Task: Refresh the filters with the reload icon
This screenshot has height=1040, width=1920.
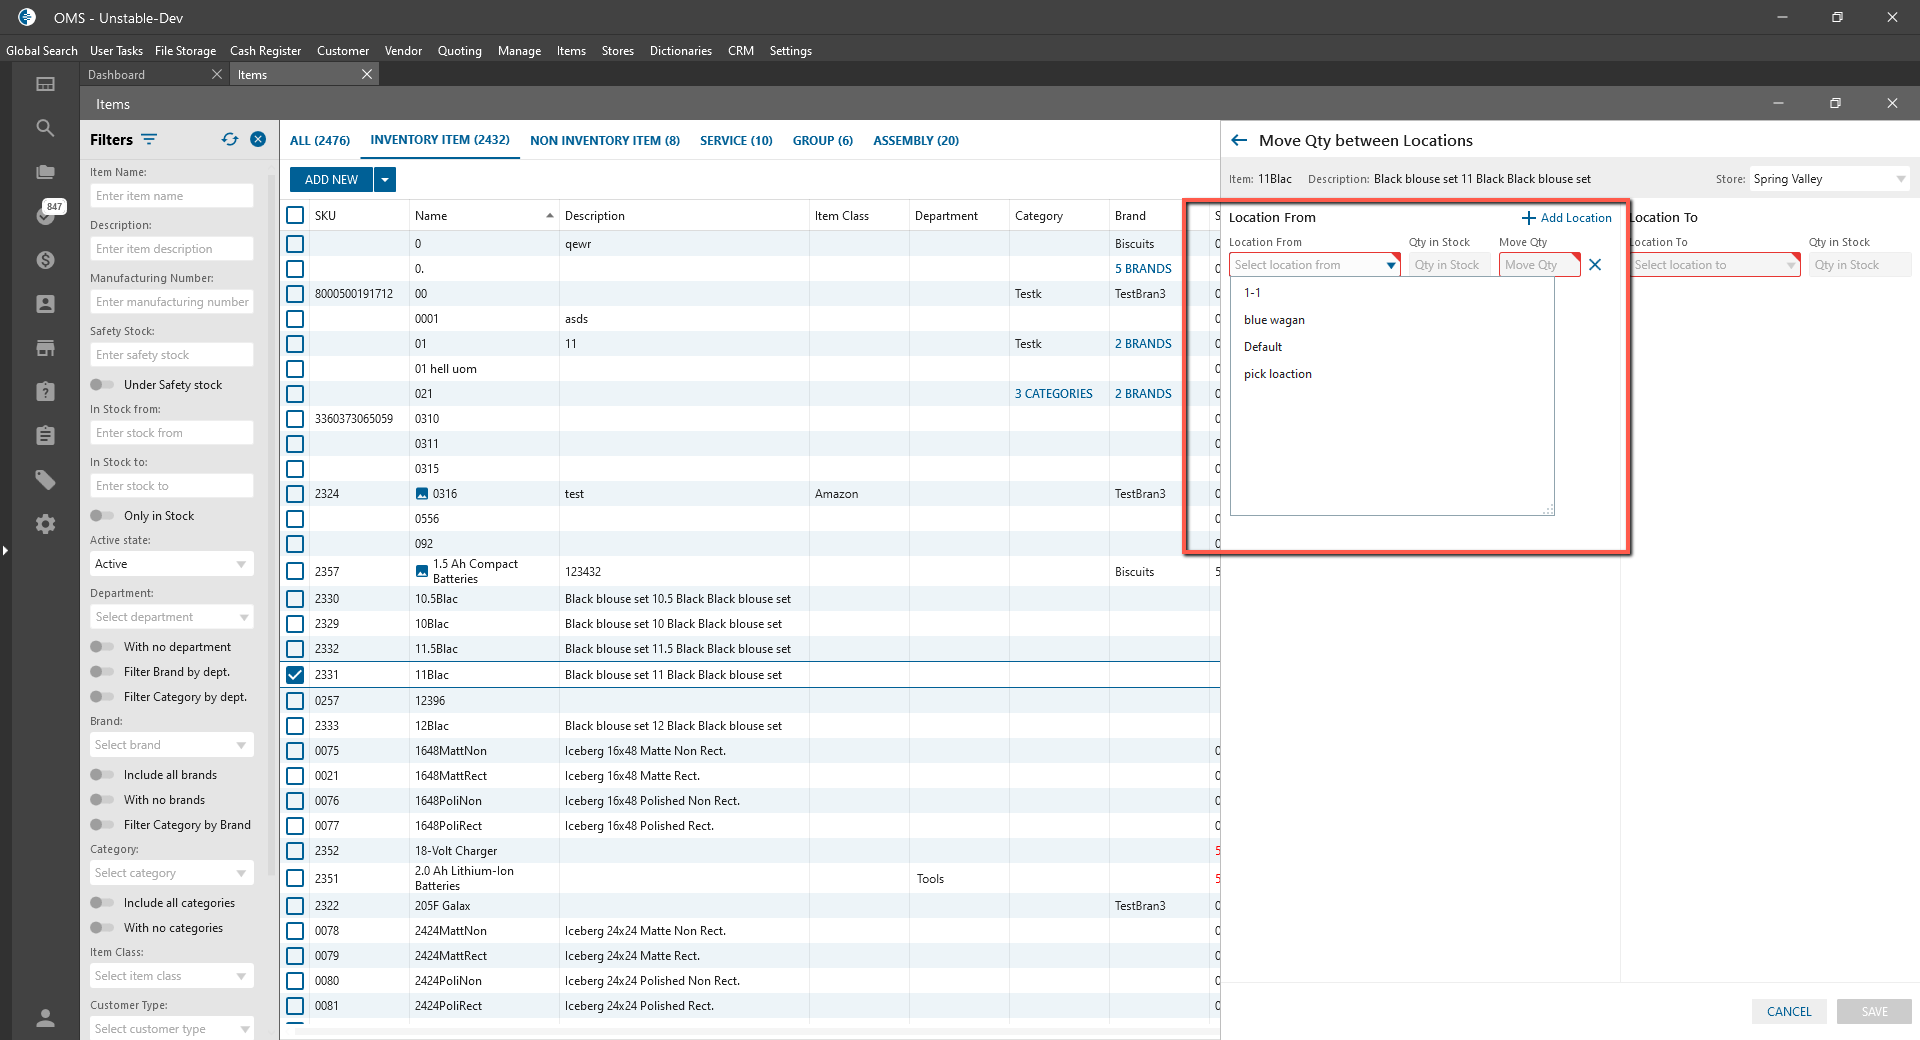Action: click(230, 140)
